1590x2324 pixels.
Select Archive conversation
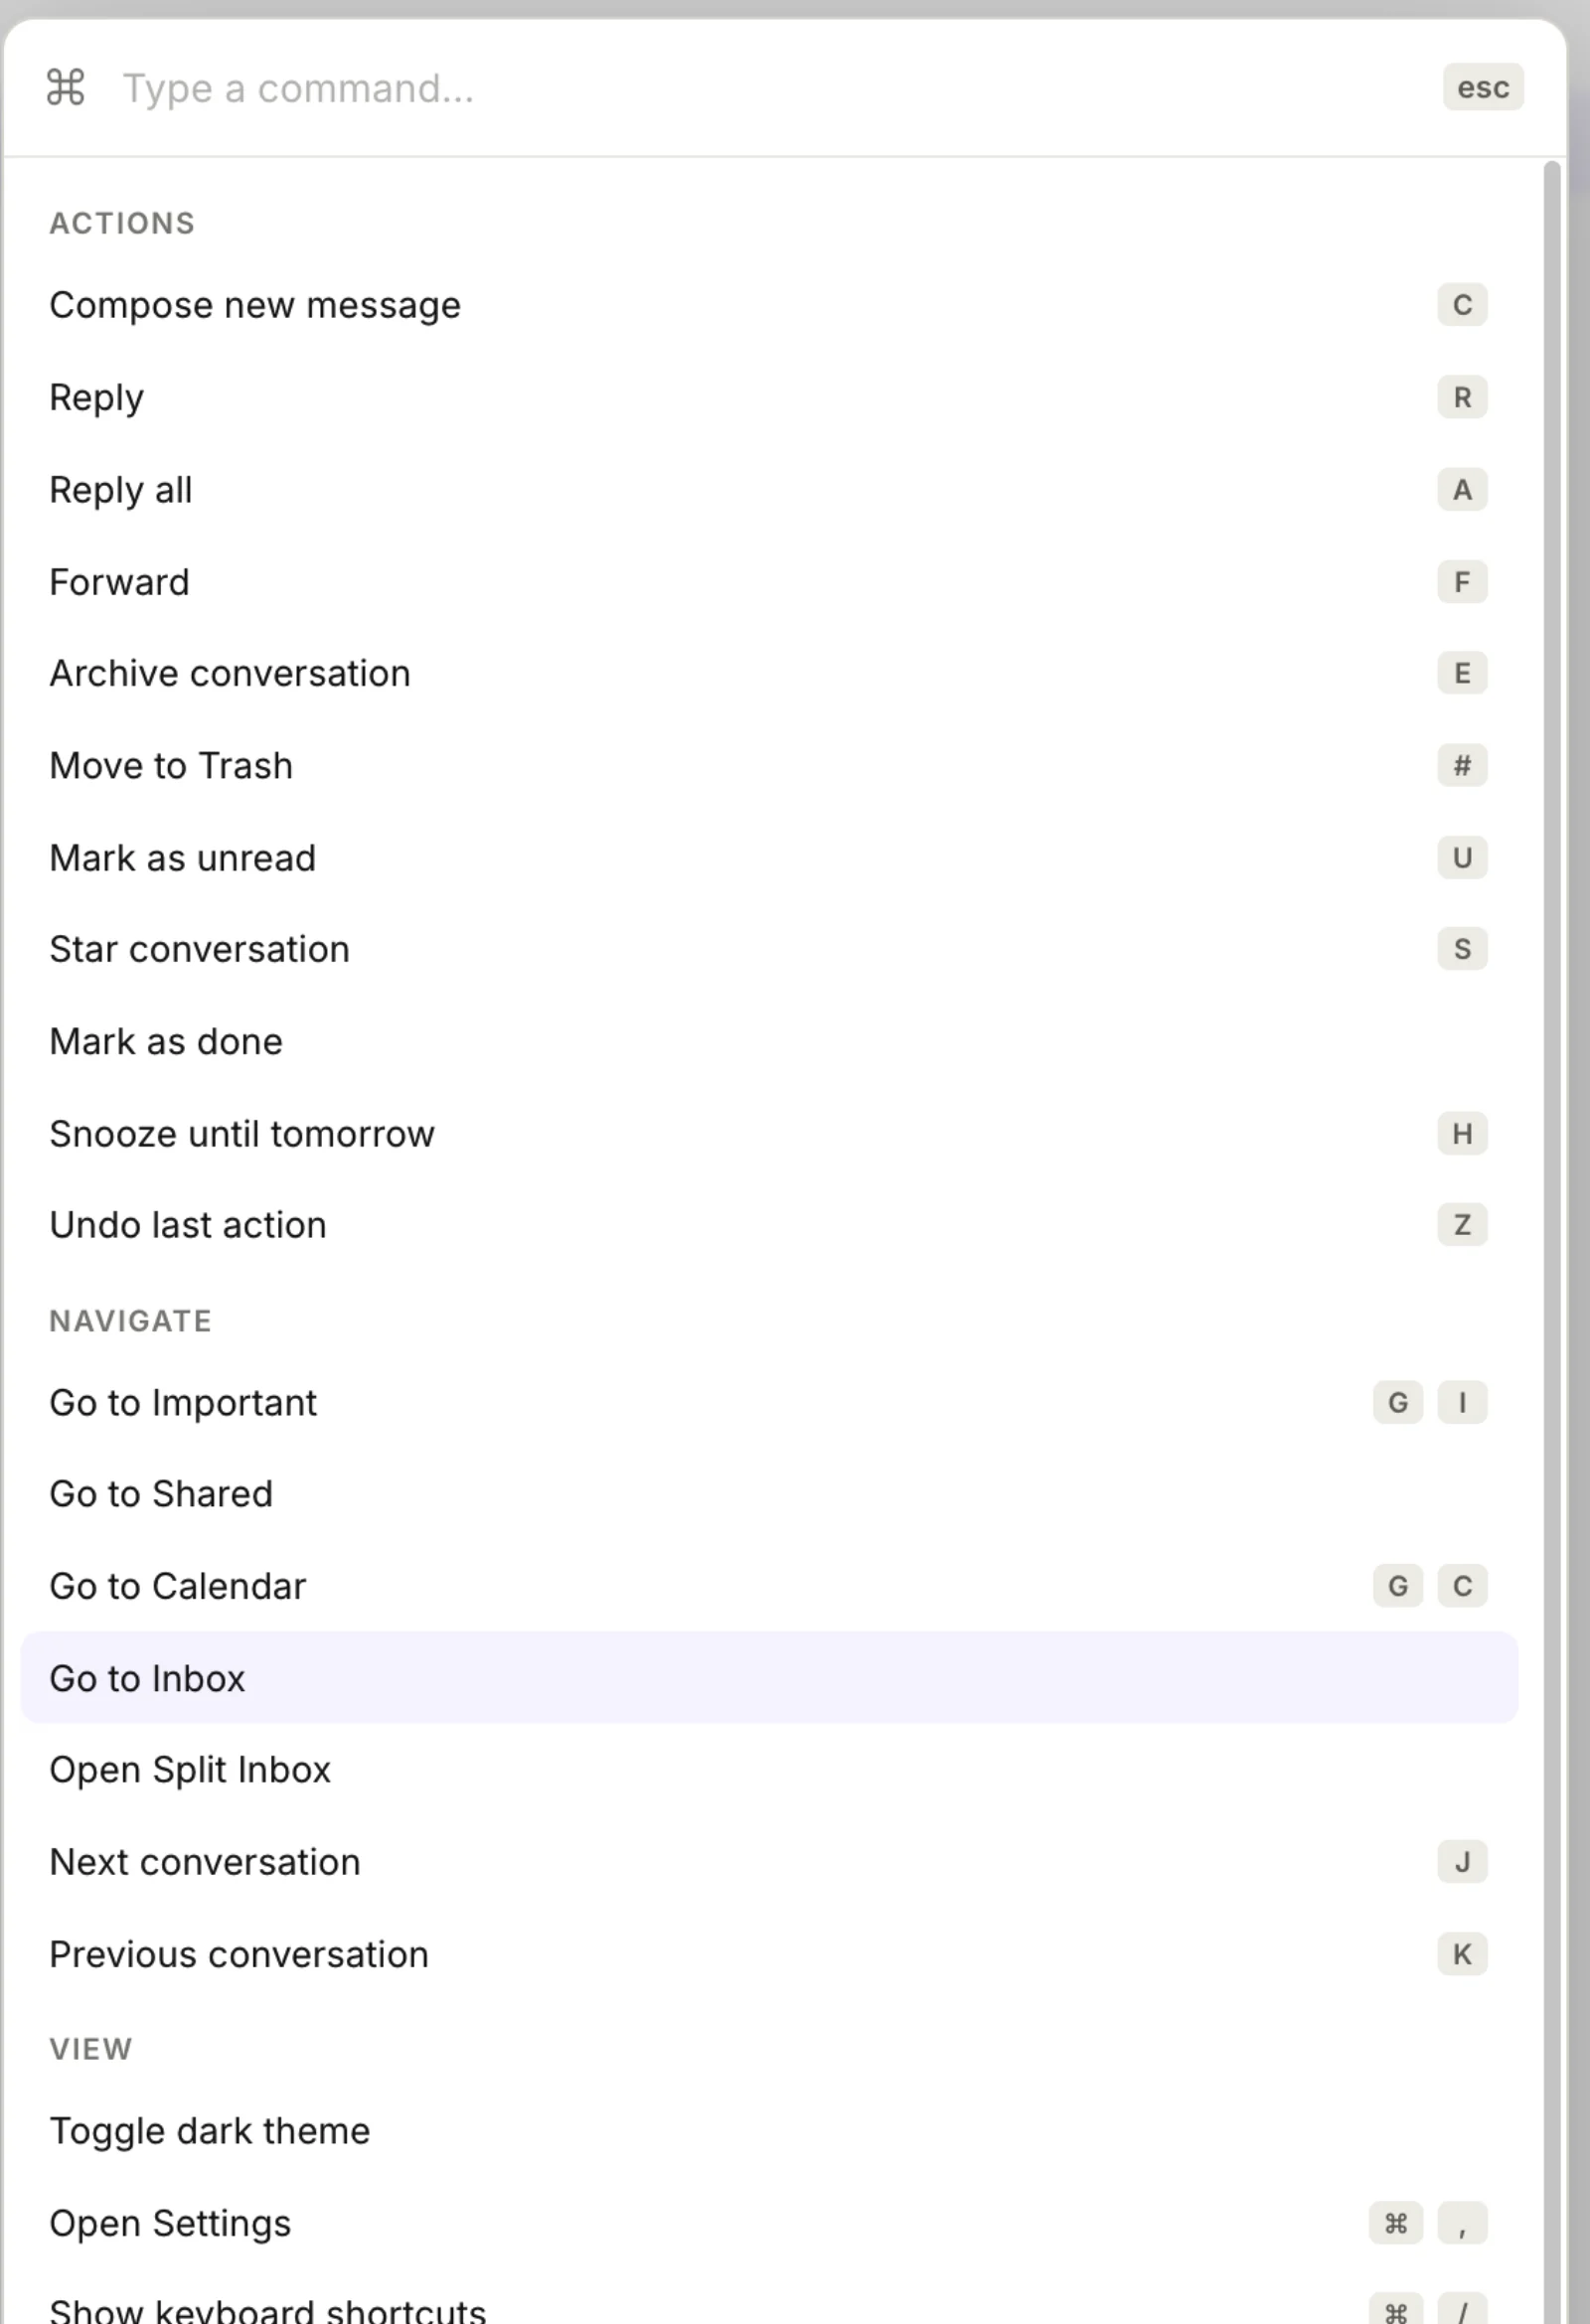click(x=769, y=674)
